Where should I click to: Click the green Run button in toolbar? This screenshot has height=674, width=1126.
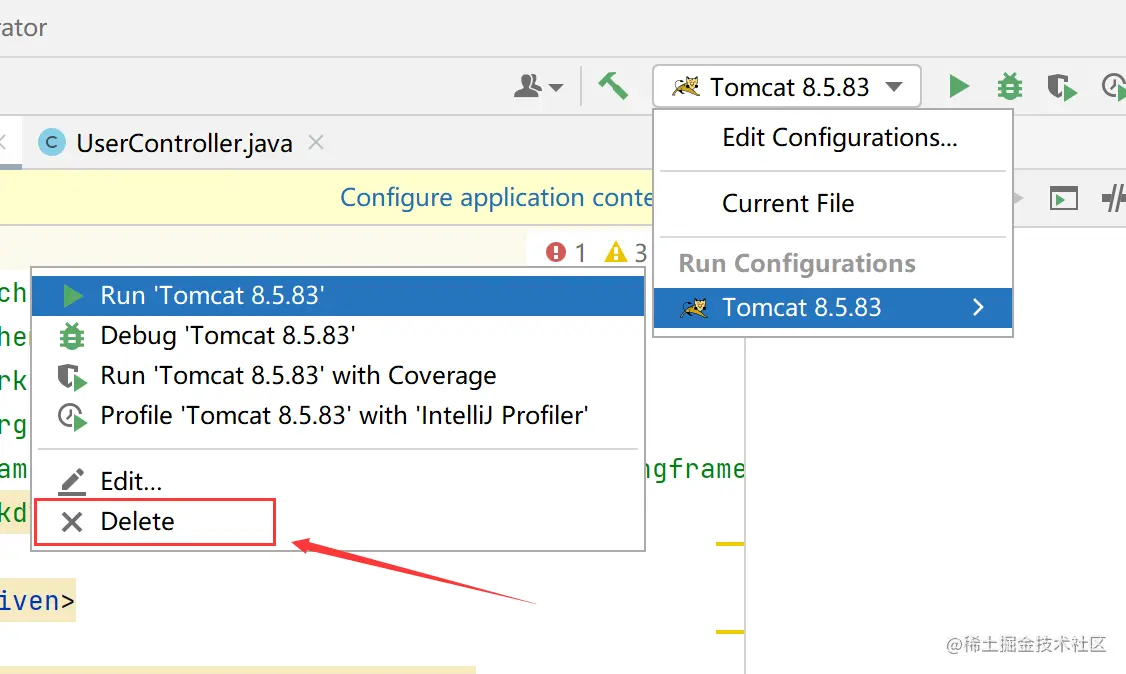click(x=959, y=87)
